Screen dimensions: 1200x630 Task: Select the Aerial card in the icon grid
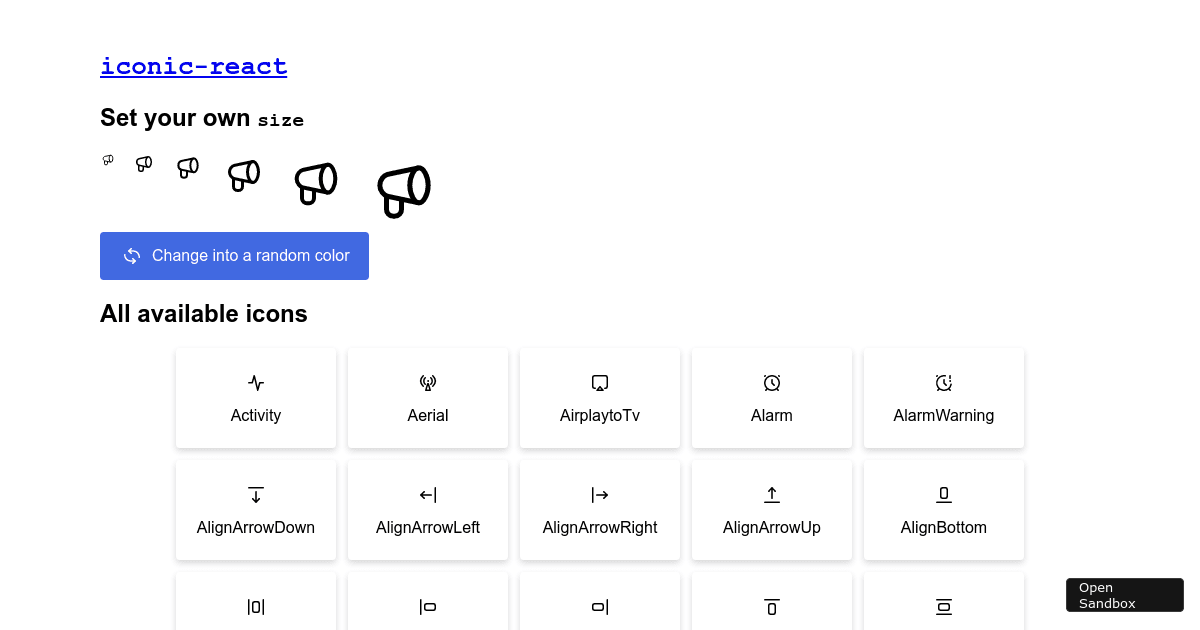point(428,397)
